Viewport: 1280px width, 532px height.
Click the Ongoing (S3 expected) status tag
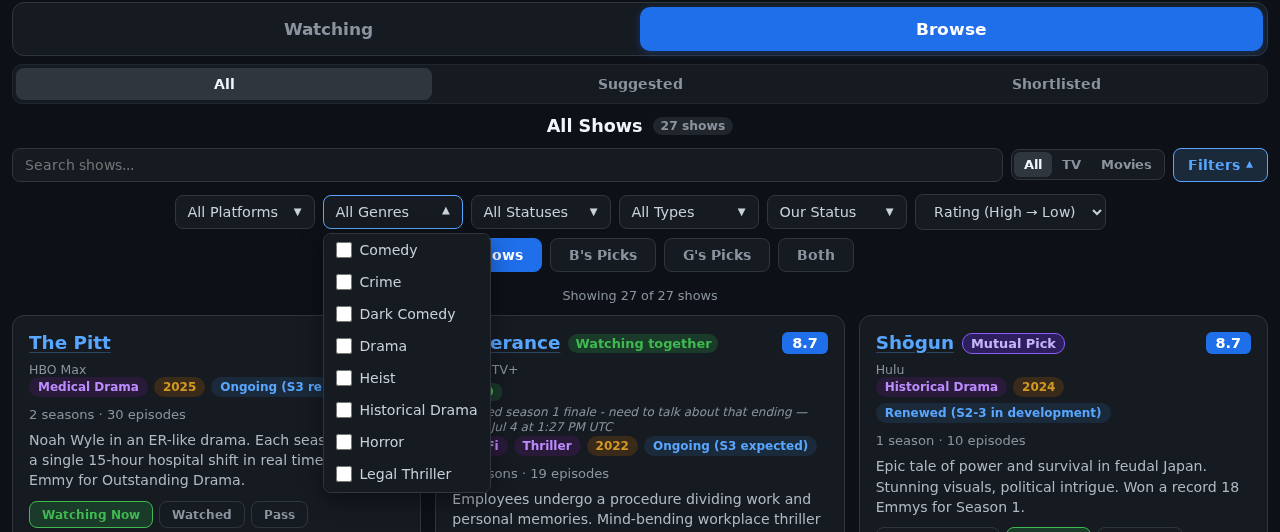[730, 446]
